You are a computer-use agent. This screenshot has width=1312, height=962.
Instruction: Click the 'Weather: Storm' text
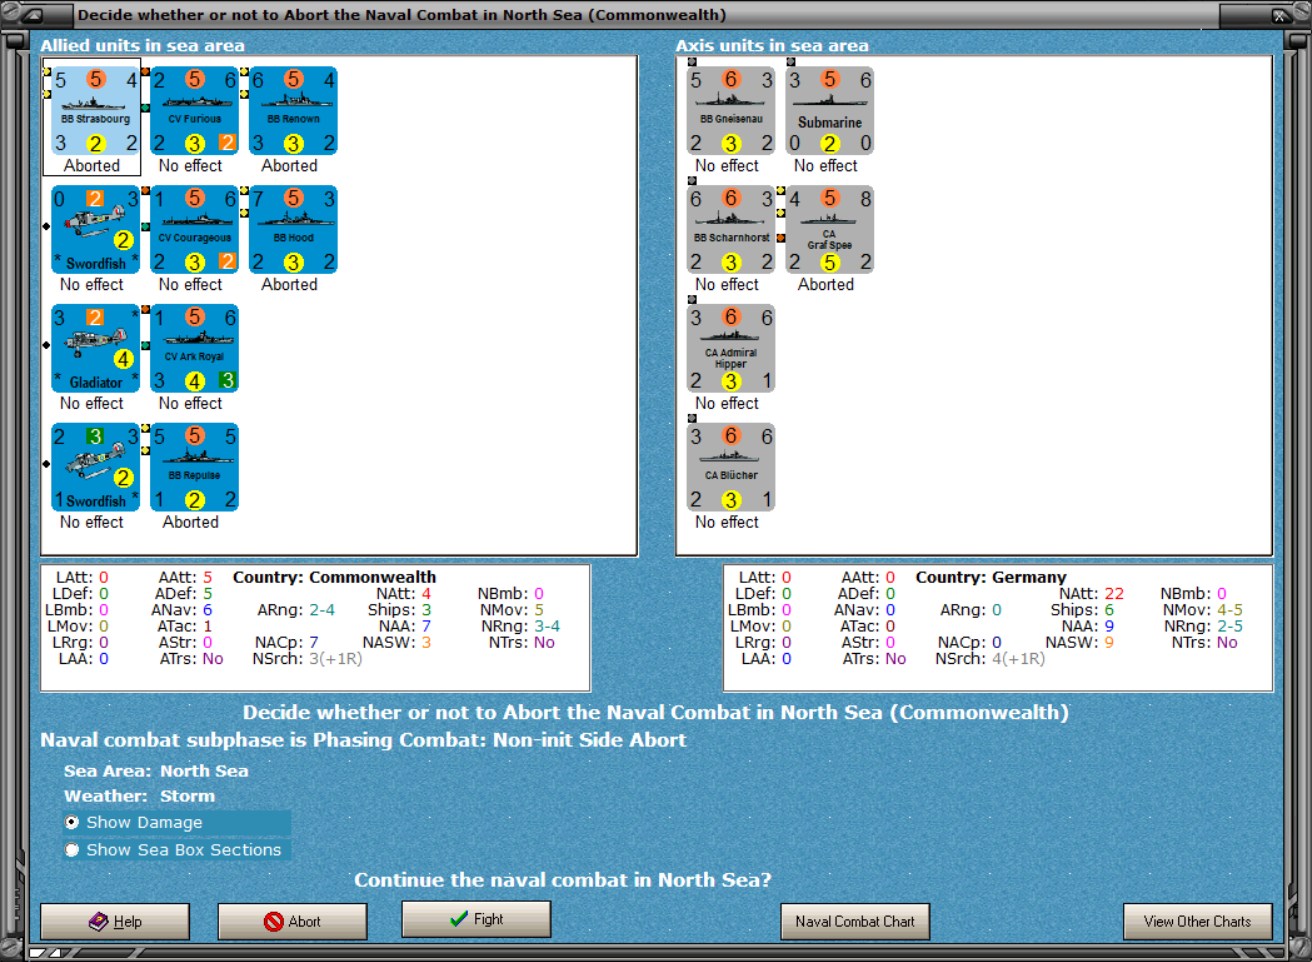tap(139, 796)
